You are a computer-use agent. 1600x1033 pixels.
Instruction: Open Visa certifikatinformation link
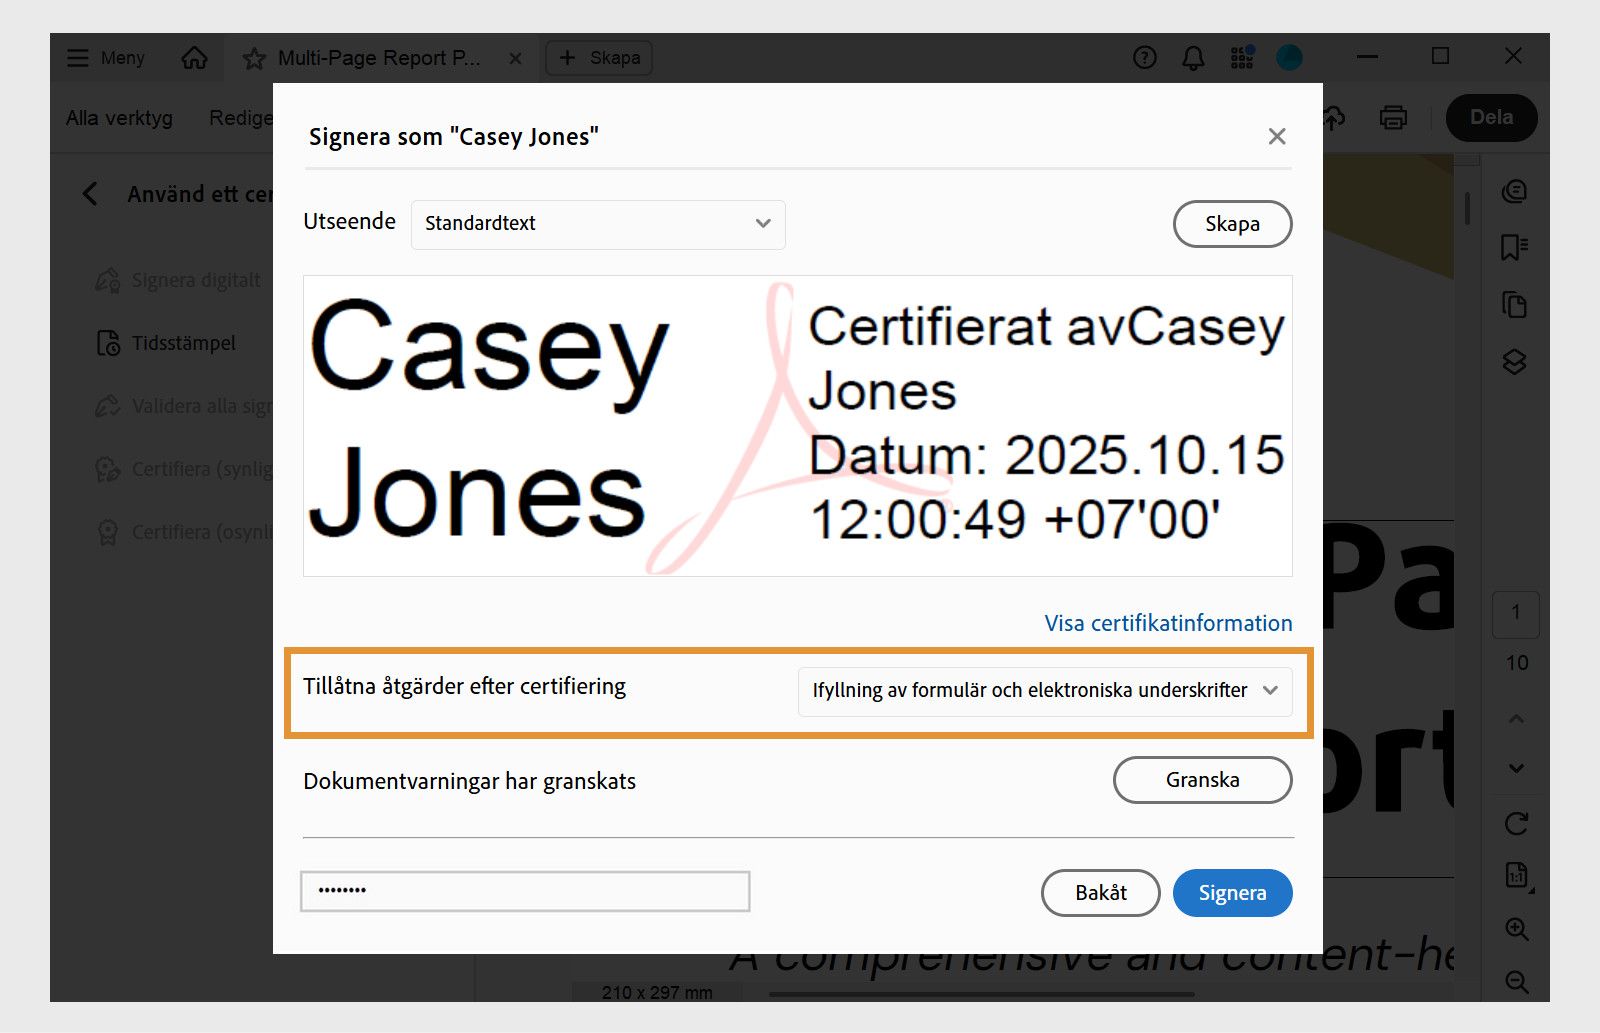coord(1167,622)
